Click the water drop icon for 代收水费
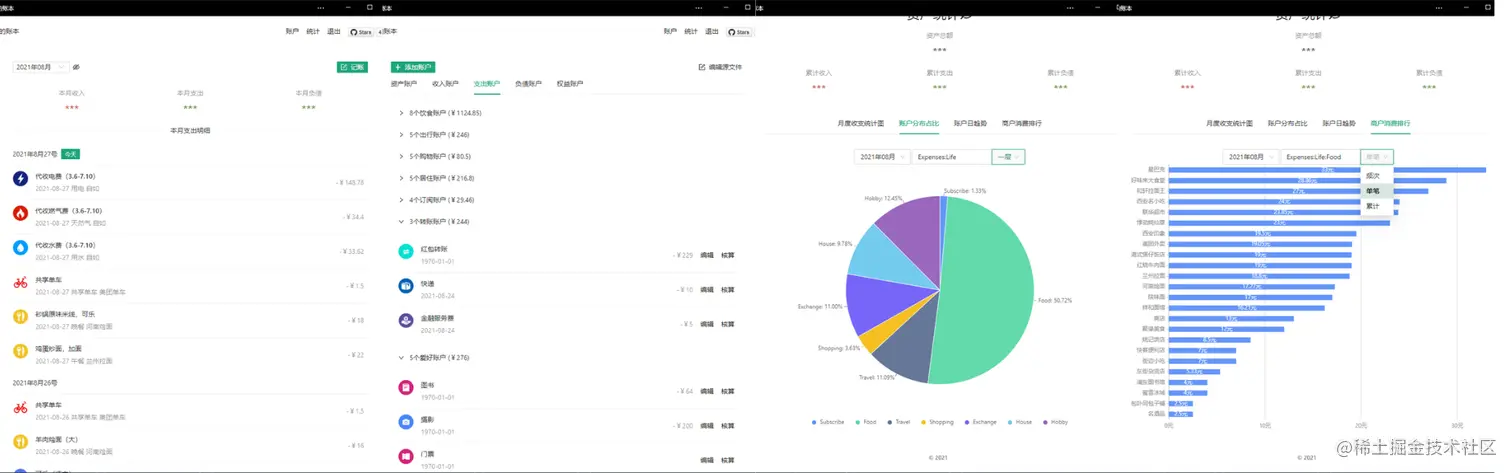The width and height of the screenshot is (1512, 473). 20,247
